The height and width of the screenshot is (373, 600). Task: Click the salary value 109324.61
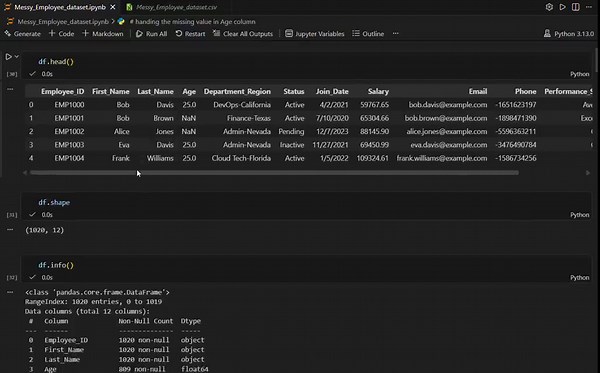(x=373, y=158)
